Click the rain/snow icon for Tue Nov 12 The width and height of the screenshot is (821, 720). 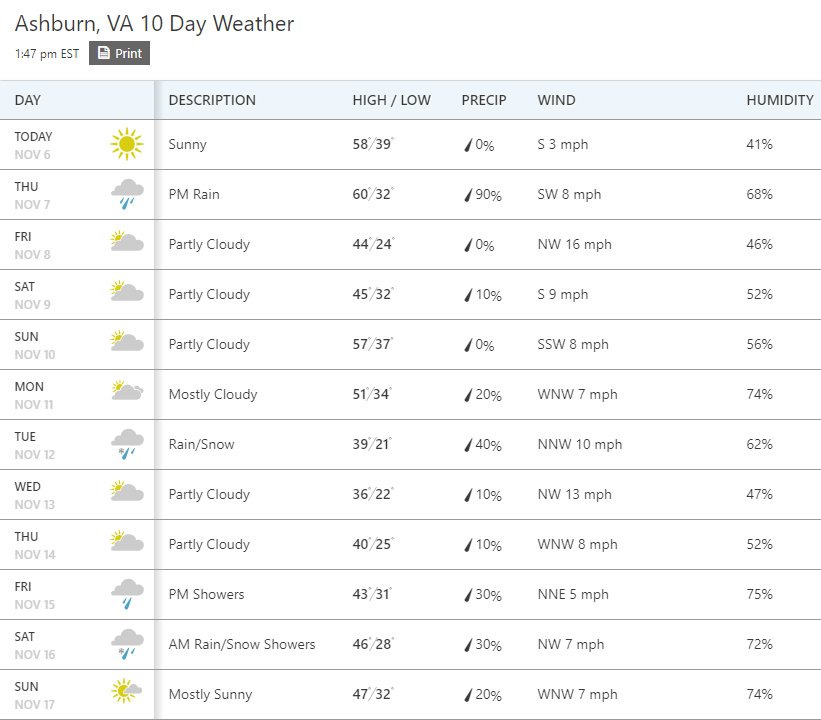coord(127,444)
